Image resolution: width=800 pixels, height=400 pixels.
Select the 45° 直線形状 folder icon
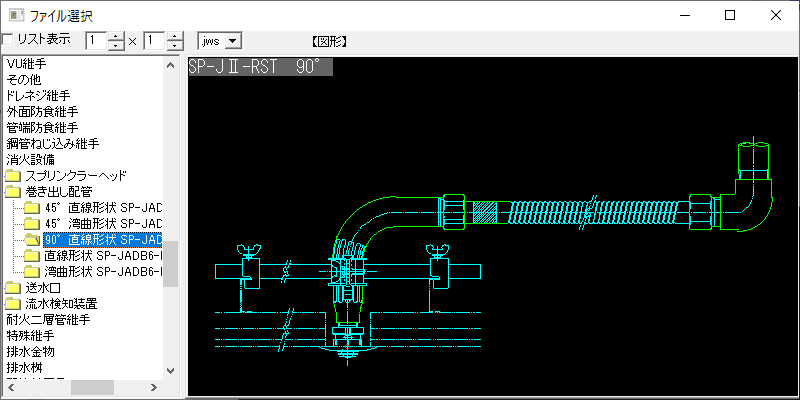tap(32, 207)
